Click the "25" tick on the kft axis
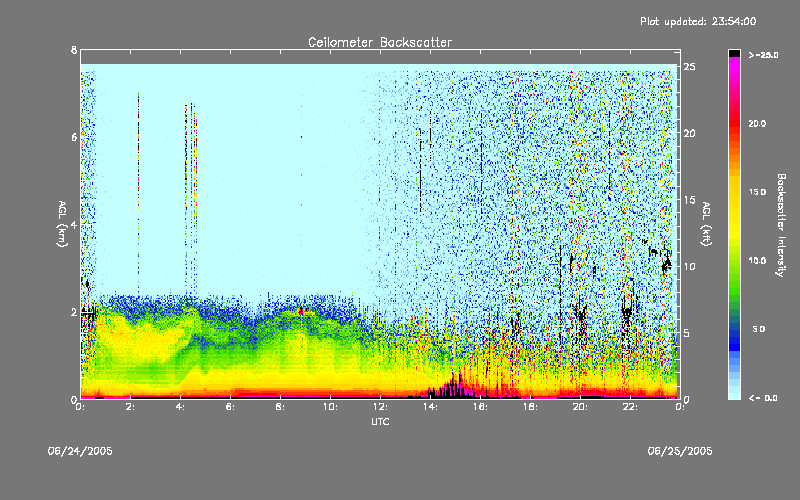The width and height of the screenshot is (800, 500). click(689, 67)
